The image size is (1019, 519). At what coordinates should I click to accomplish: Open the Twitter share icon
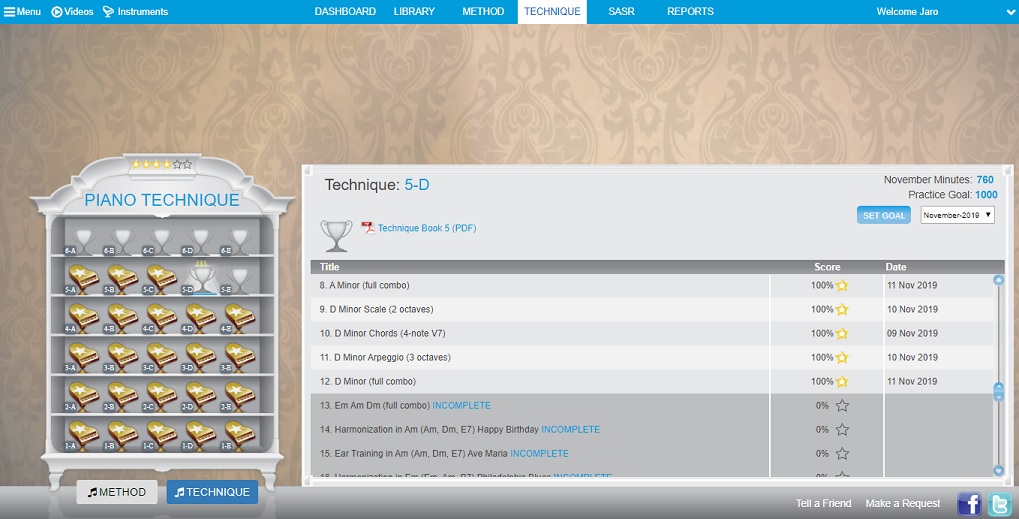pyautogui.click(x=998, y=504)
